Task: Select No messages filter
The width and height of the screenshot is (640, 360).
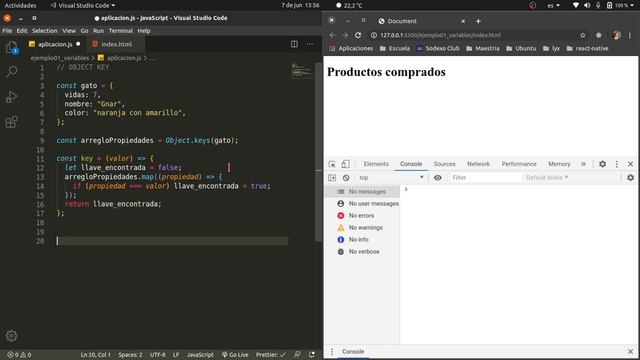Action: (x=362, y=191)
